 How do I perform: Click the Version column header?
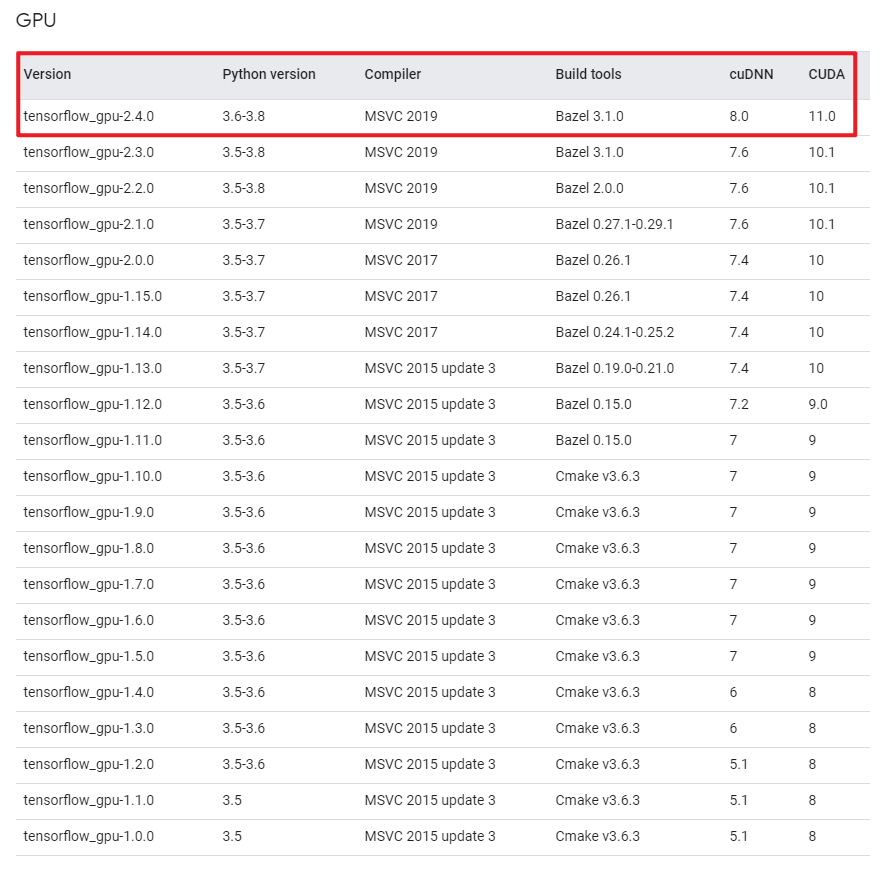pos(47,74)
